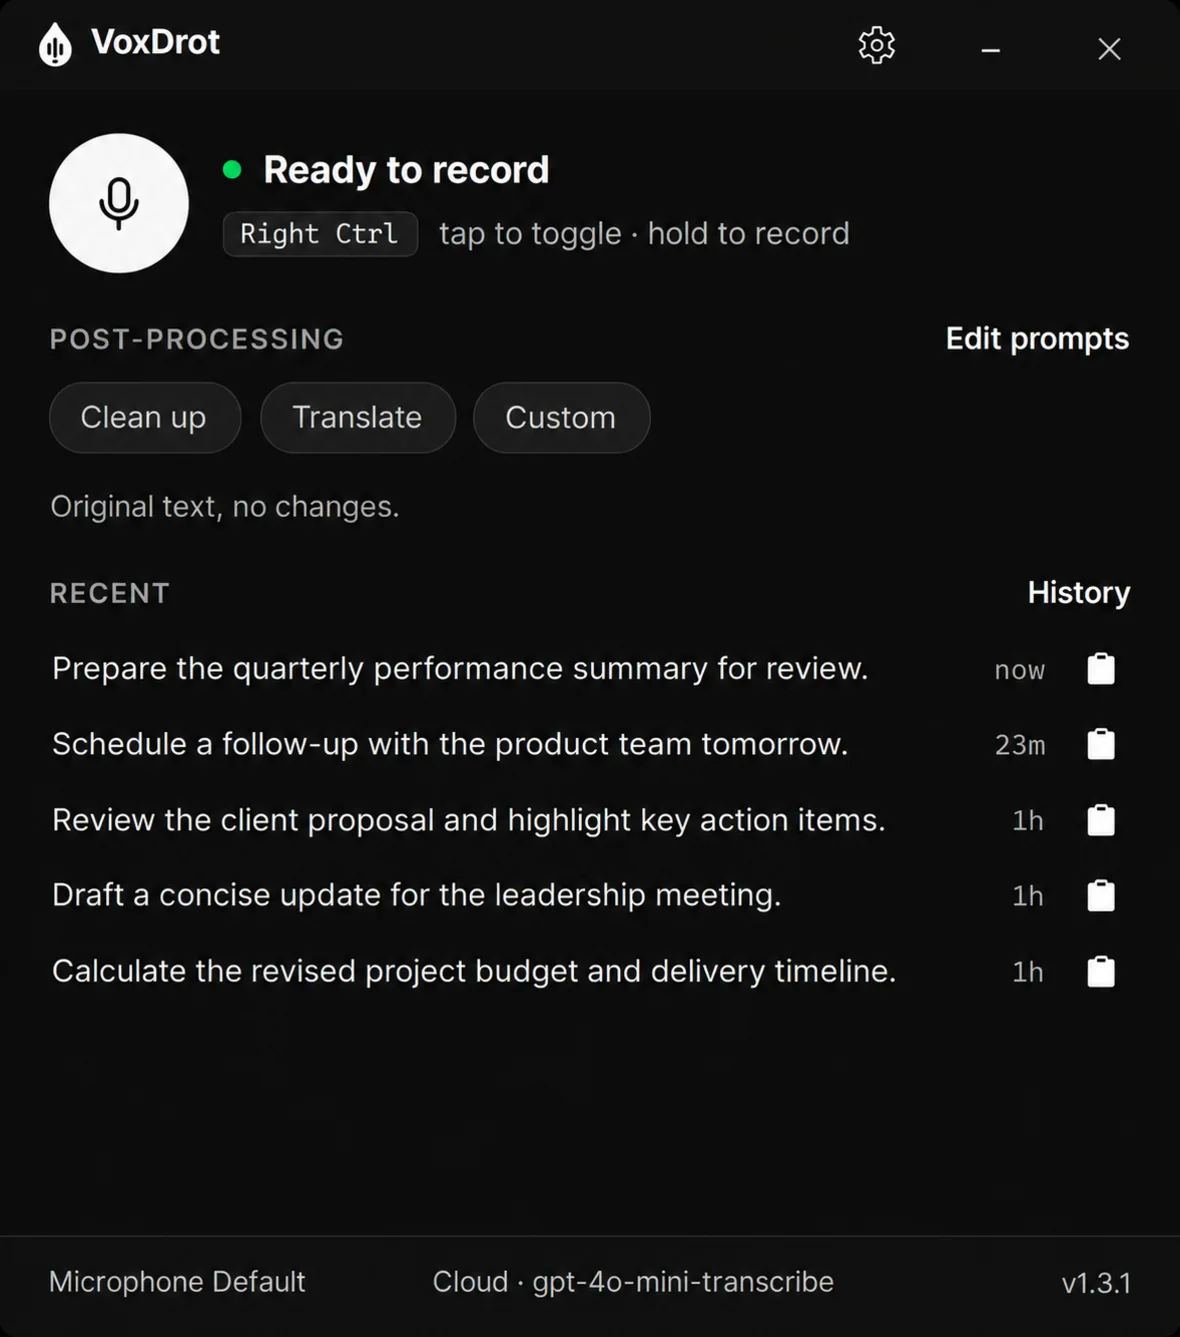Click Cloud gpt-4o-mini-transcribe model label
Image resolution: width=1180 pixels, height=1337 pixels.
click(x=633, y=1282)
